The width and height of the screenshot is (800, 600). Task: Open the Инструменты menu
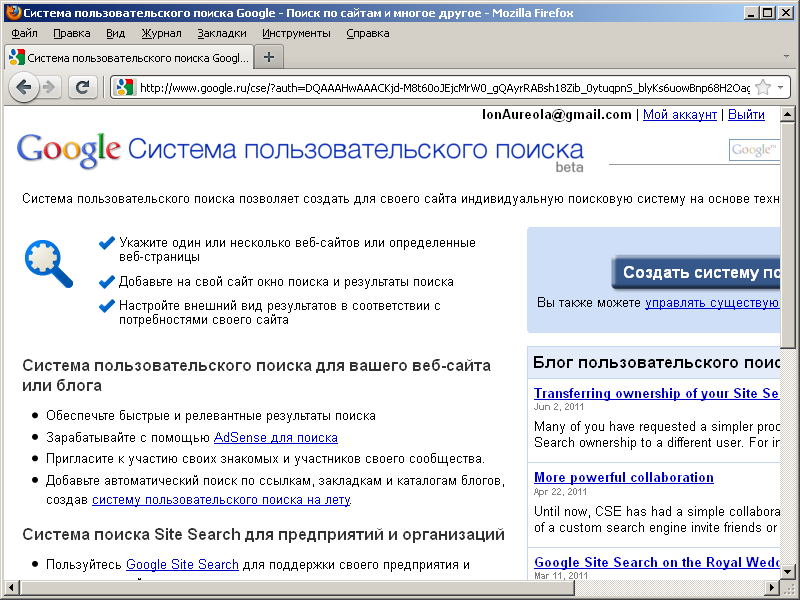click(296, 33)
